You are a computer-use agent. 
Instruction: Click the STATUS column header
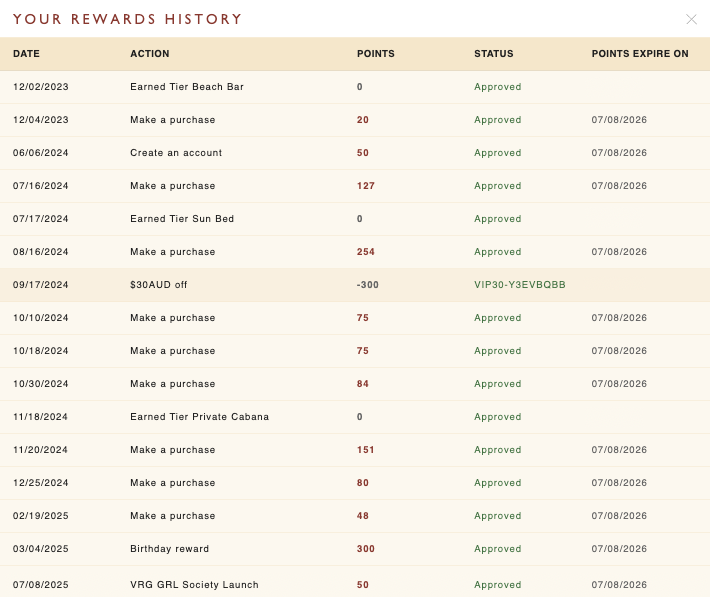click(494, 53)
